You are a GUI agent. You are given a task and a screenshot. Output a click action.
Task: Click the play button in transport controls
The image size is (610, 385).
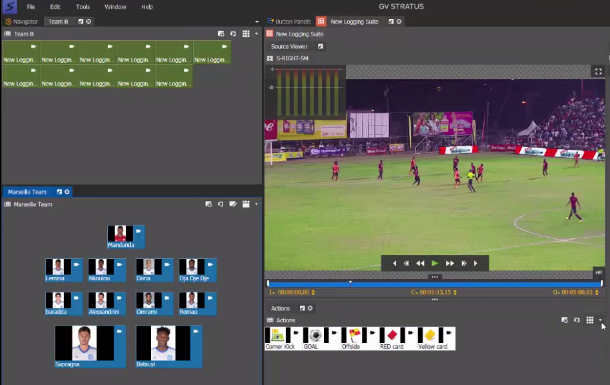pos(435,263)
